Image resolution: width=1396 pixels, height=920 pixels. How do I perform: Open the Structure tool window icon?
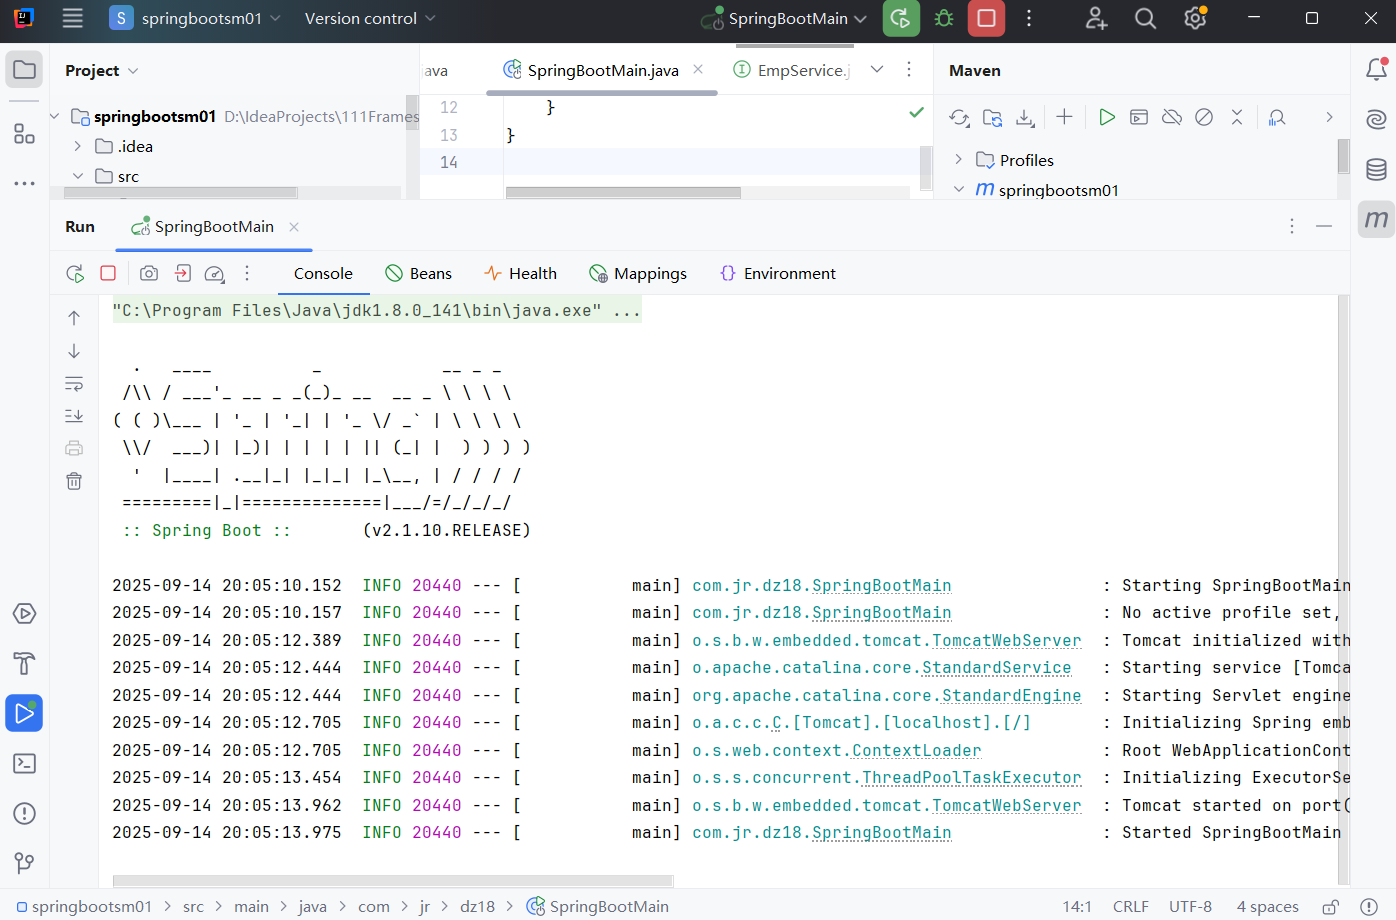(x=24, y=134)
